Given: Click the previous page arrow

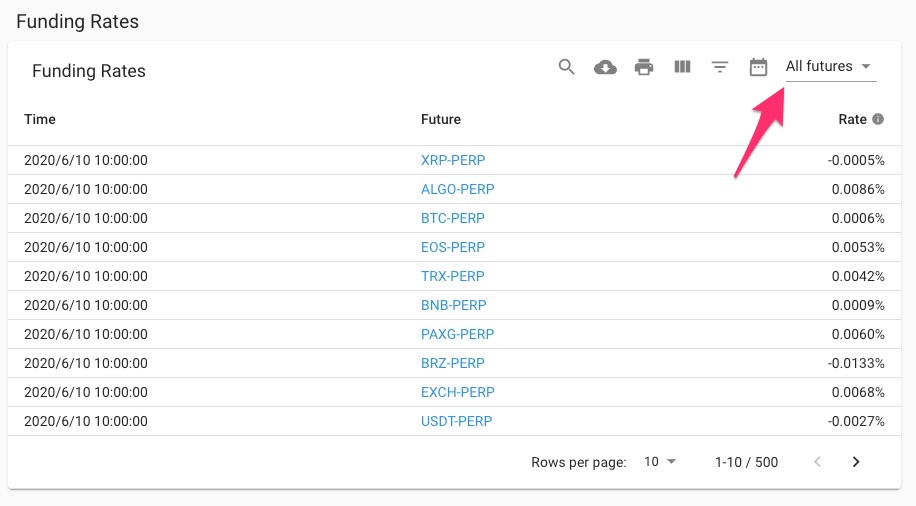Looking at the screenshot, I should pos(817,462).
